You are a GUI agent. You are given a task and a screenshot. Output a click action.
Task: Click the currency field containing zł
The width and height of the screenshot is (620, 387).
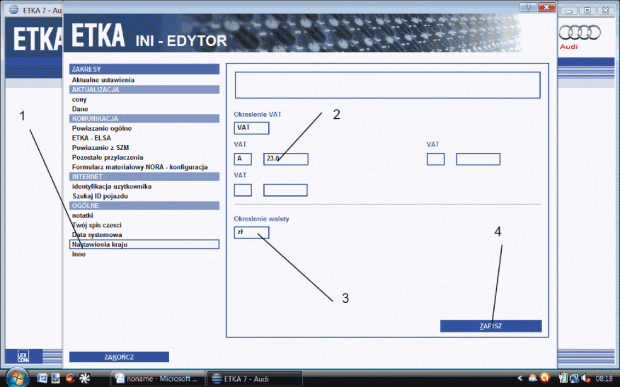point(251,232)
